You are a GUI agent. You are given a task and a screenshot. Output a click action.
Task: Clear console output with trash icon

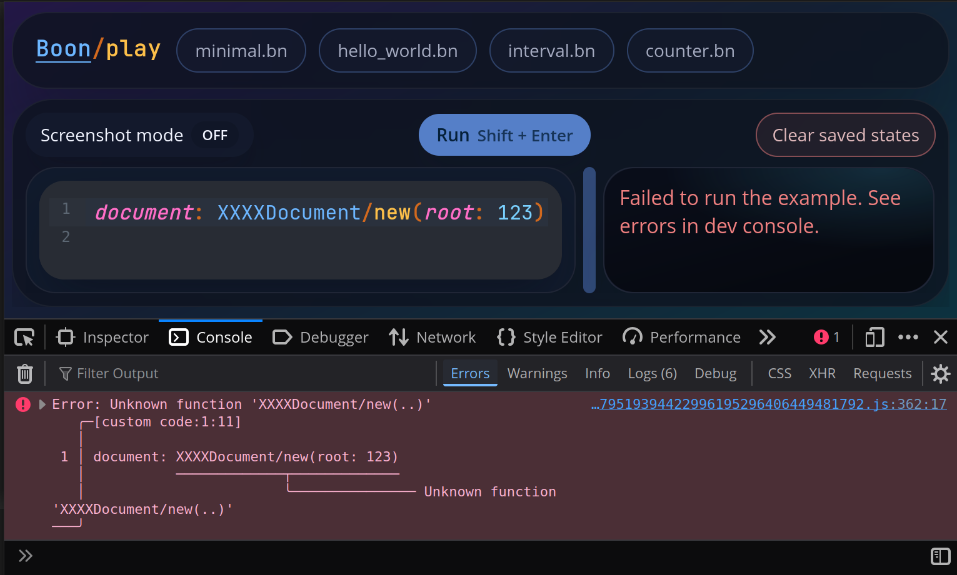pos(25,373)
